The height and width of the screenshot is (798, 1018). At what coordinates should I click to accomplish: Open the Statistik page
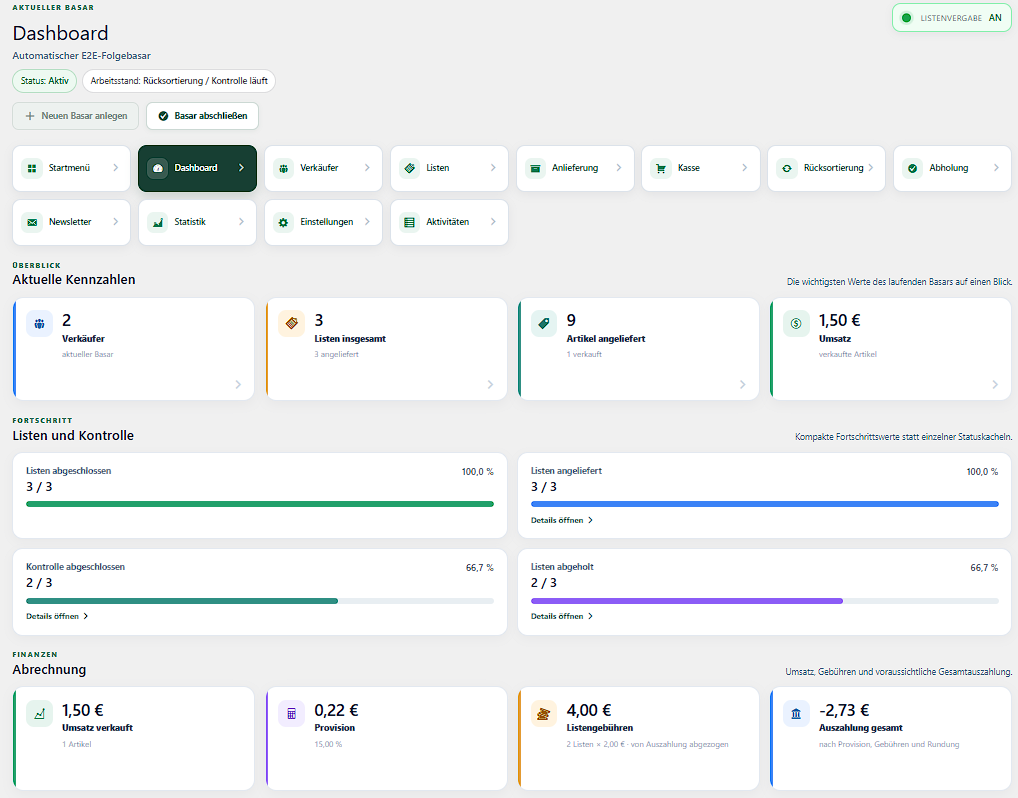click(197, 222)
